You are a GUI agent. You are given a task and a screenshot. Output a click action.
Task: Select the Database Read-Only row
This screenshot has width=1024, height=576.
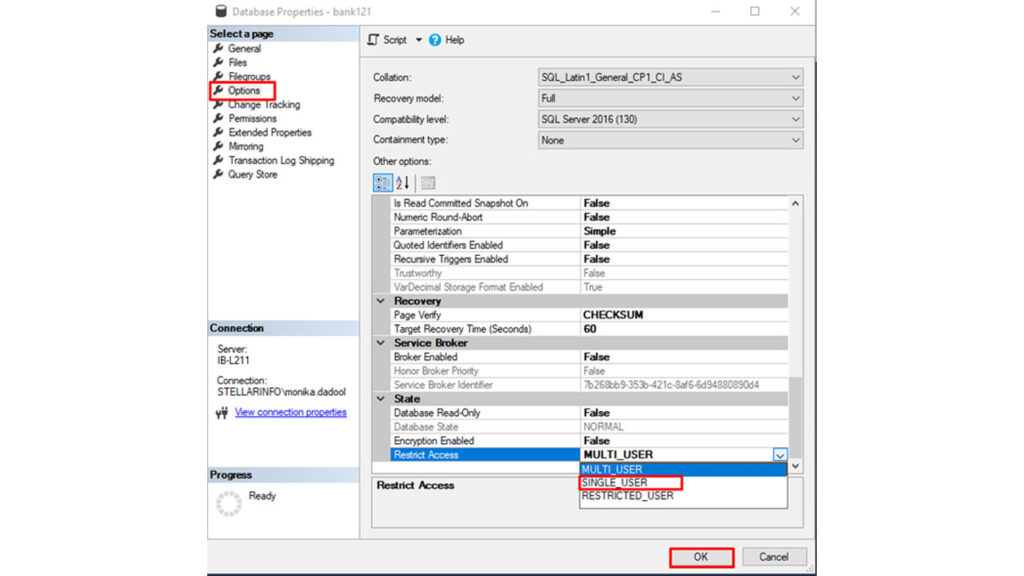coord(590,413)
